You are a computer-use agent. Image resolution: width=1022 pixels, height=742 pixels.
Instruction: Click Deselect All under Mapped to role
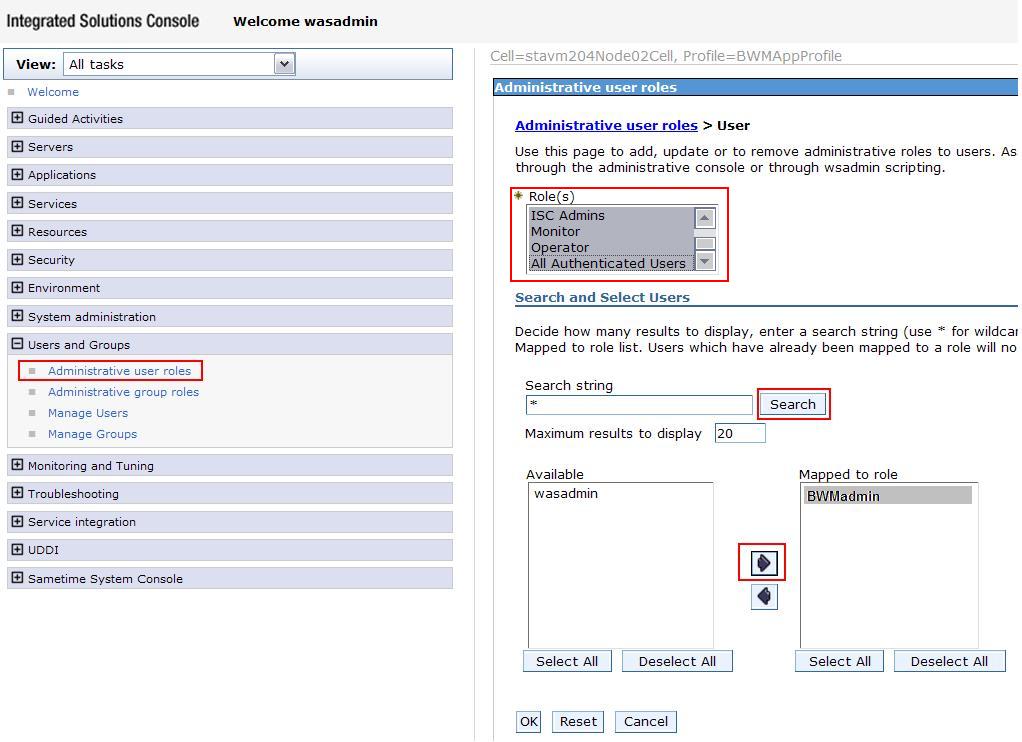pyautogui.click(x=949, y=661)
